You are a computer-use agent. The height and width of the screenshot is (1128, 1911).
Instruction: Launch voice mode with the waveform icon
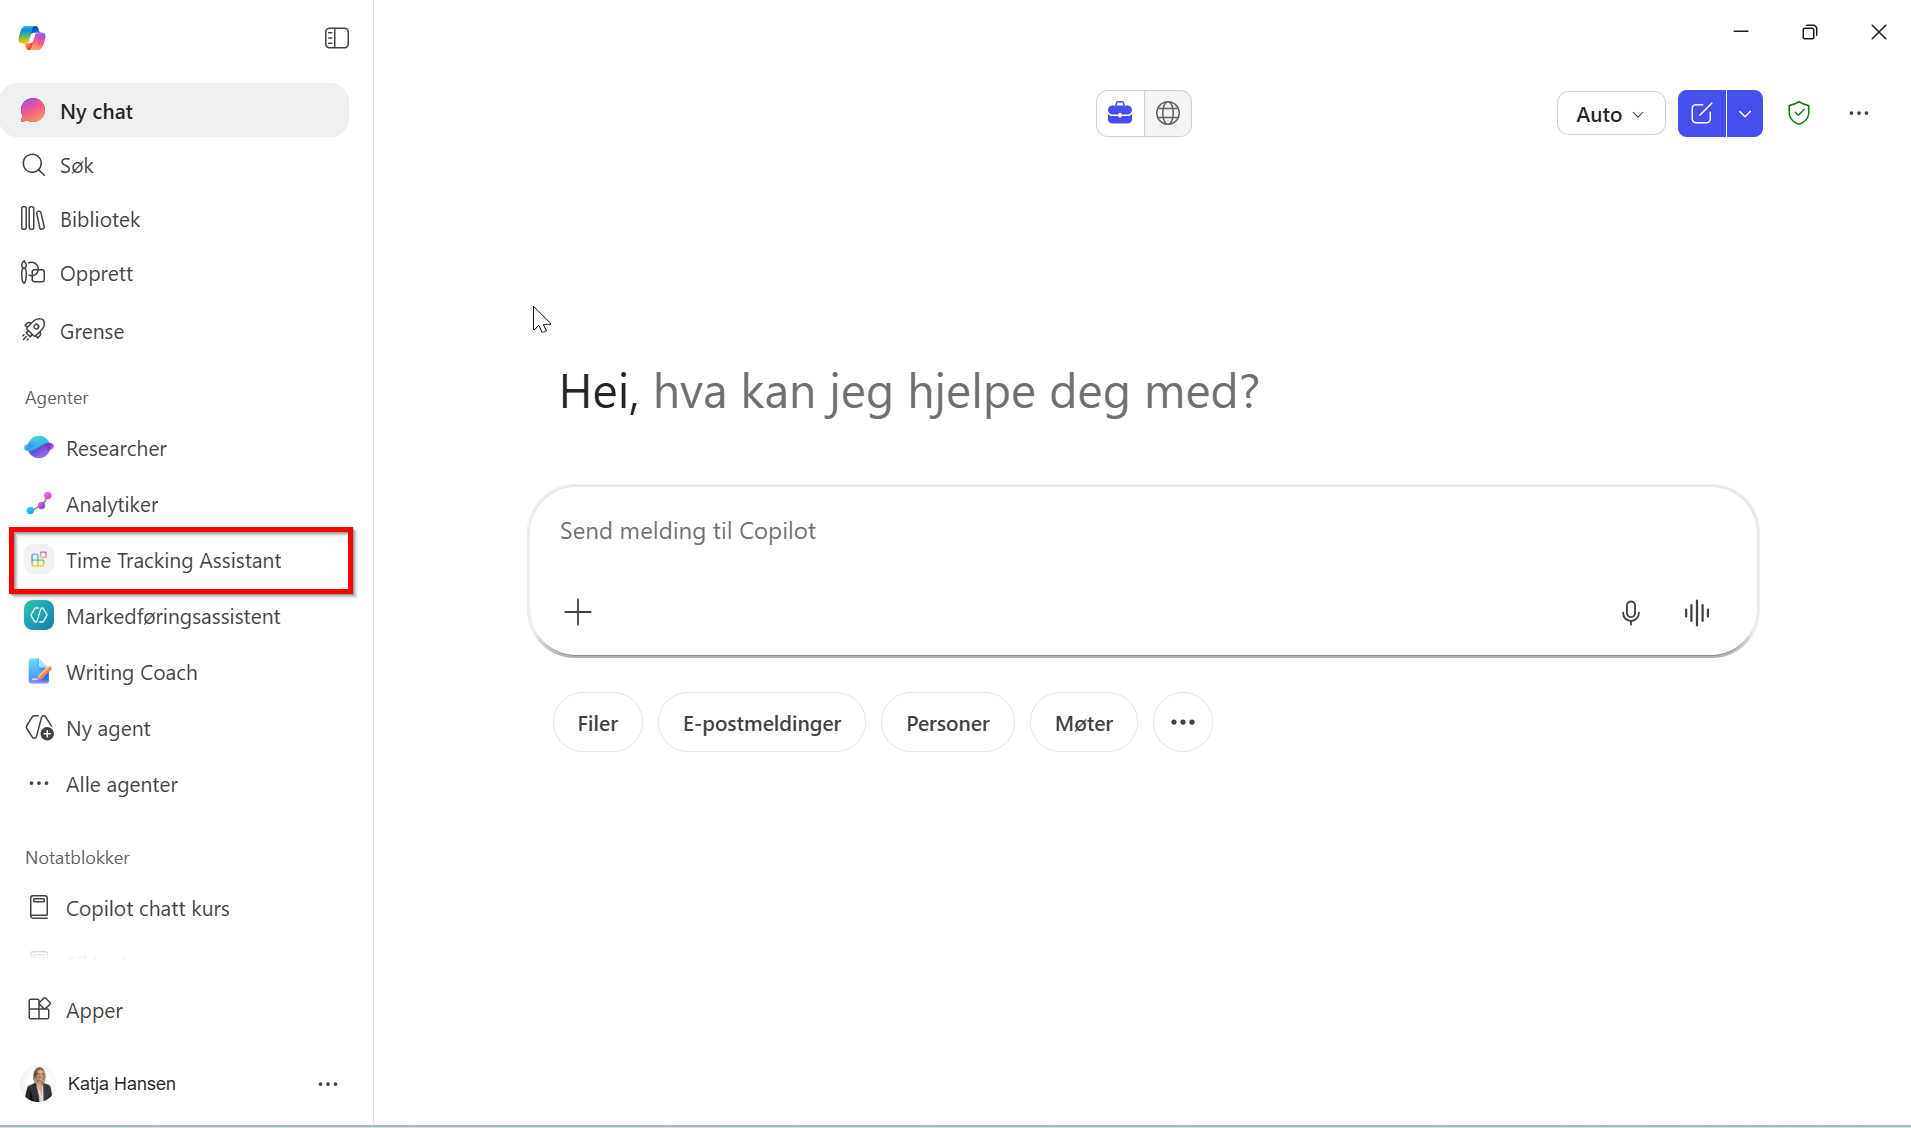coord(1697,612)
